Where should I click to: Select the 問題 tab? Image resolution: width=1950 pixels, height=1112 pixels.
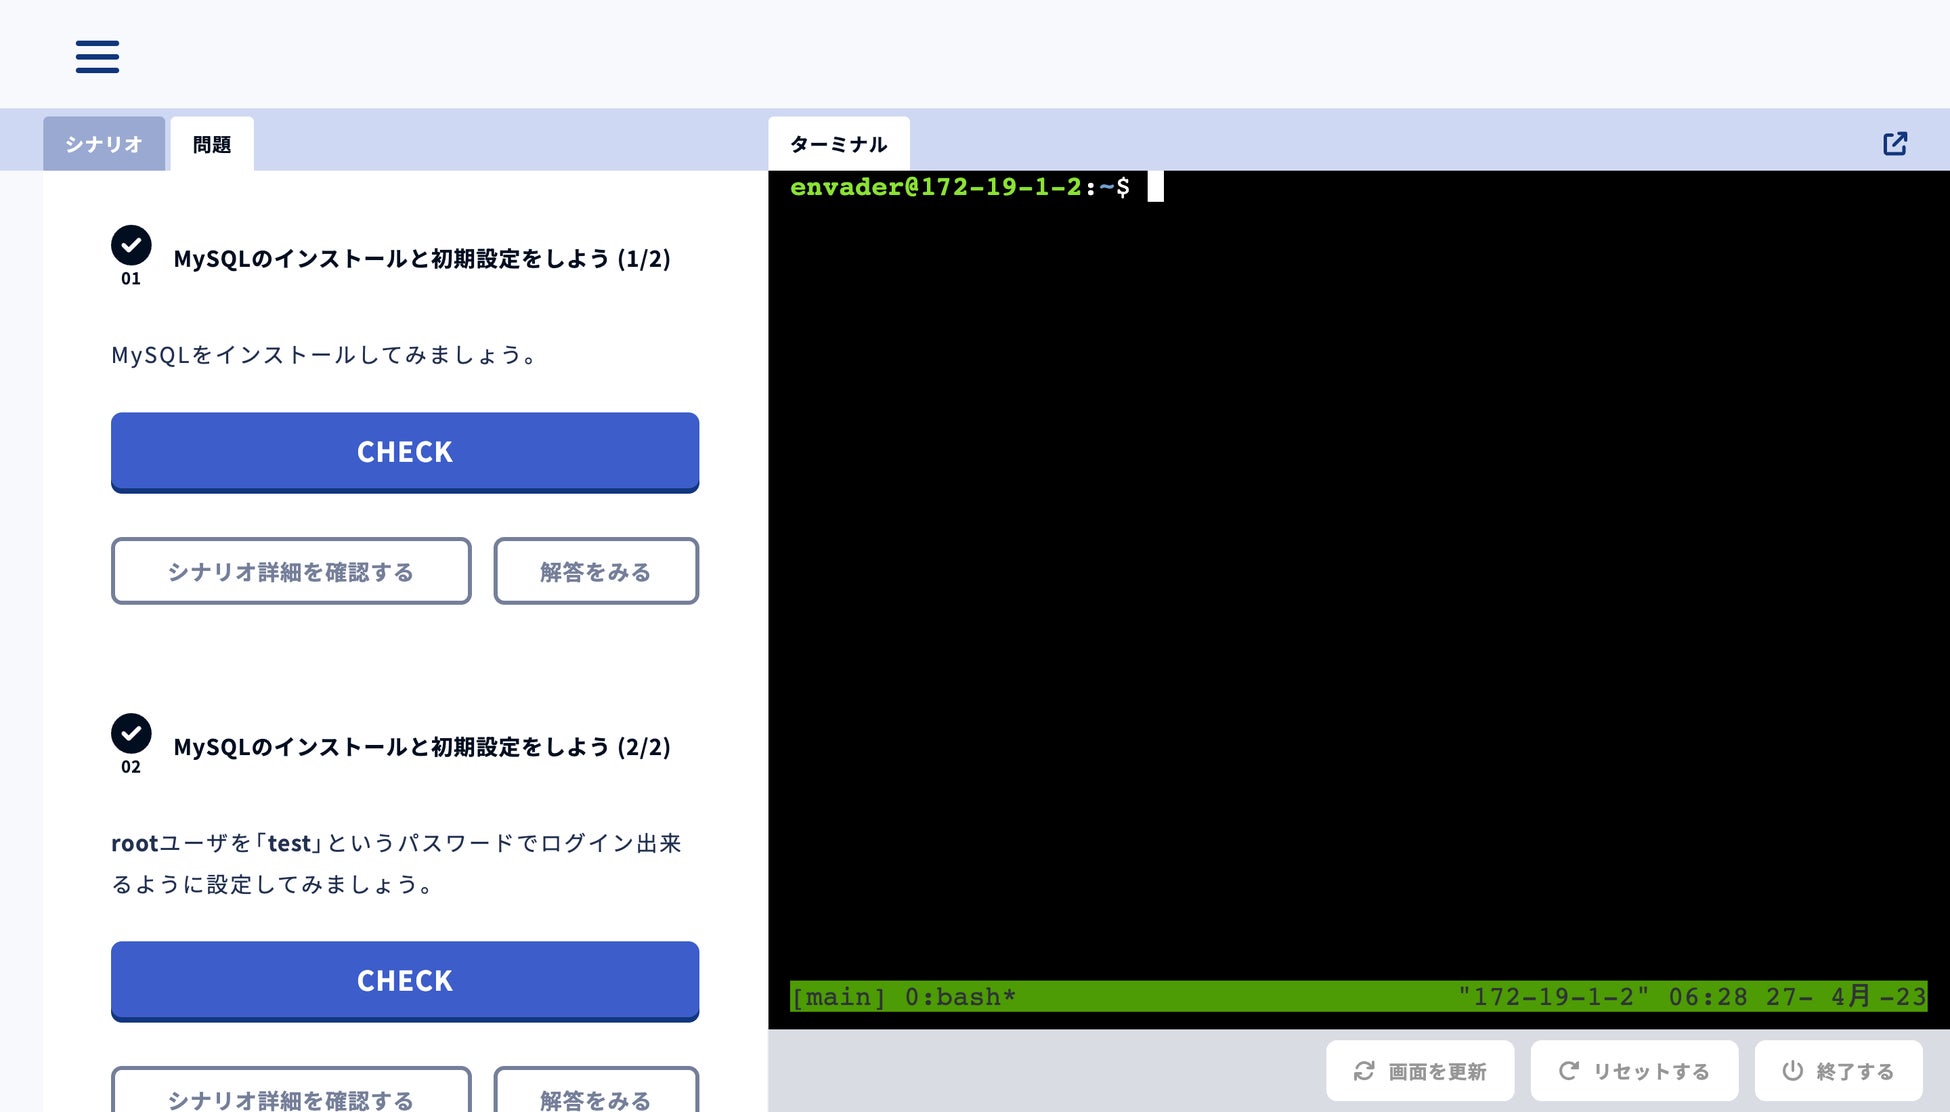212,144
